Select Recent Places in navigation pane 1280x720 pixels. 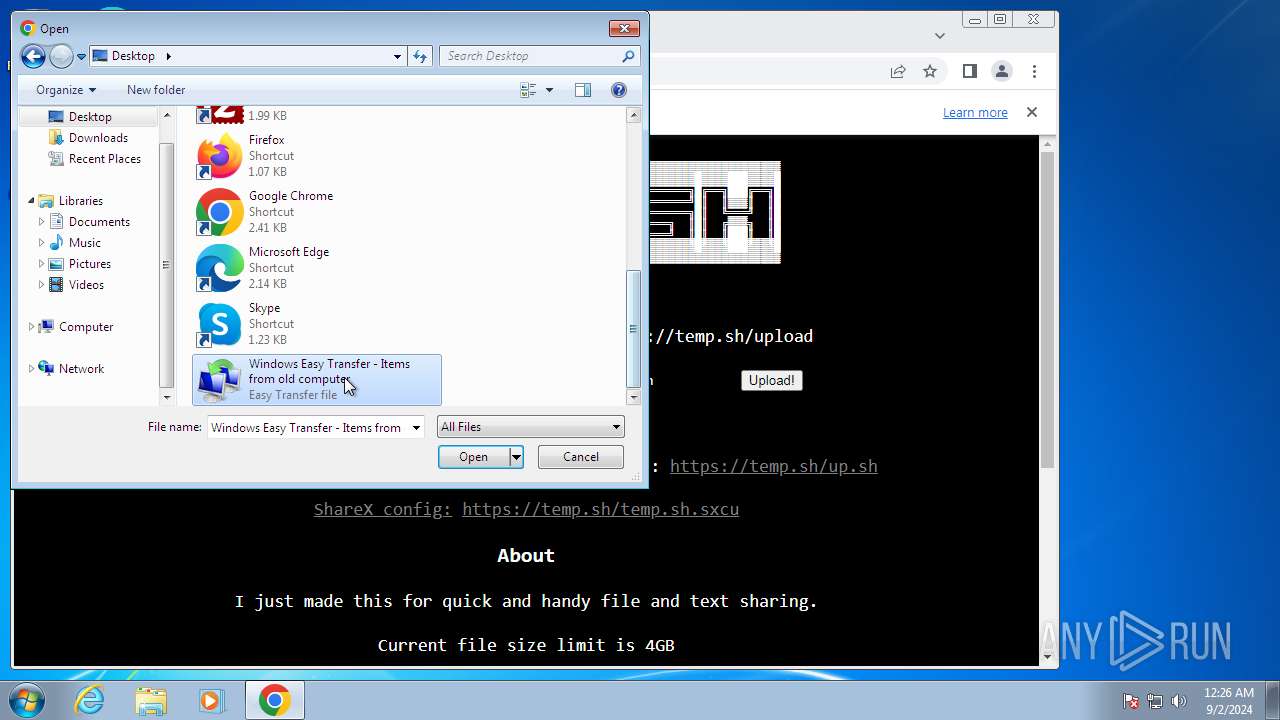coord(104,159)
